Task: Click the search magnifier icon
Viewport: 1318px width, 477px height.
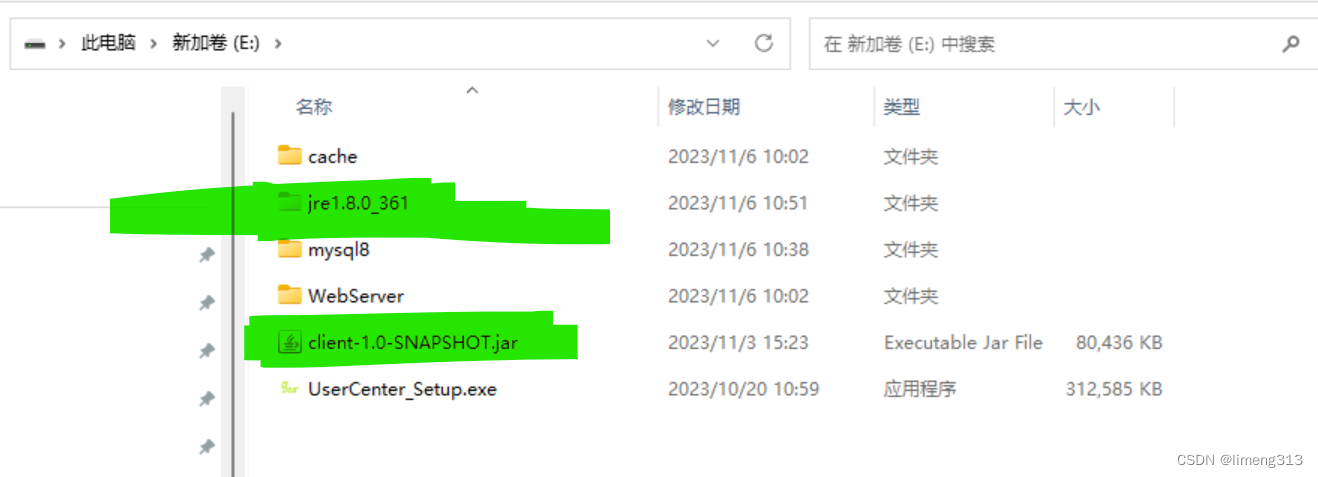Action: coord(1291,44)
